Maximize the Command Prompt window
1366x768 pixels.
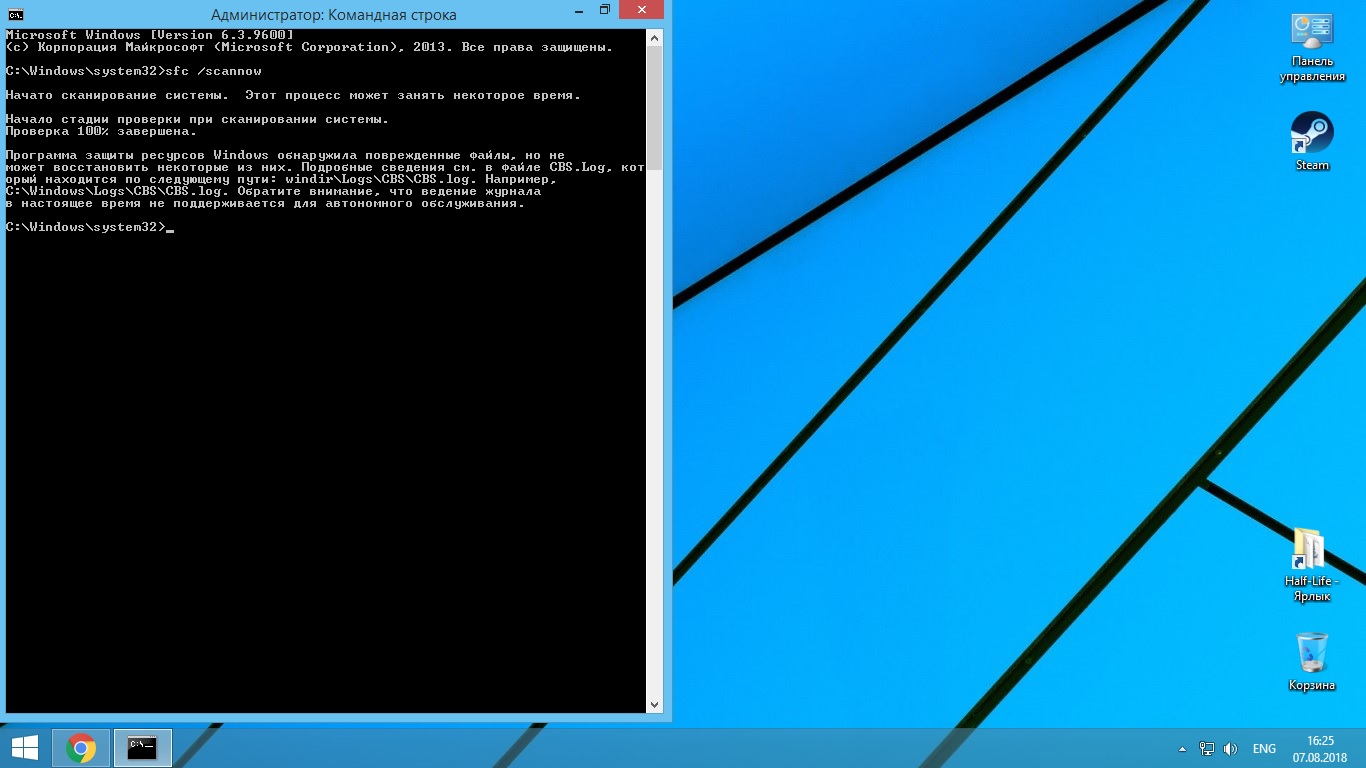point(604,11)
